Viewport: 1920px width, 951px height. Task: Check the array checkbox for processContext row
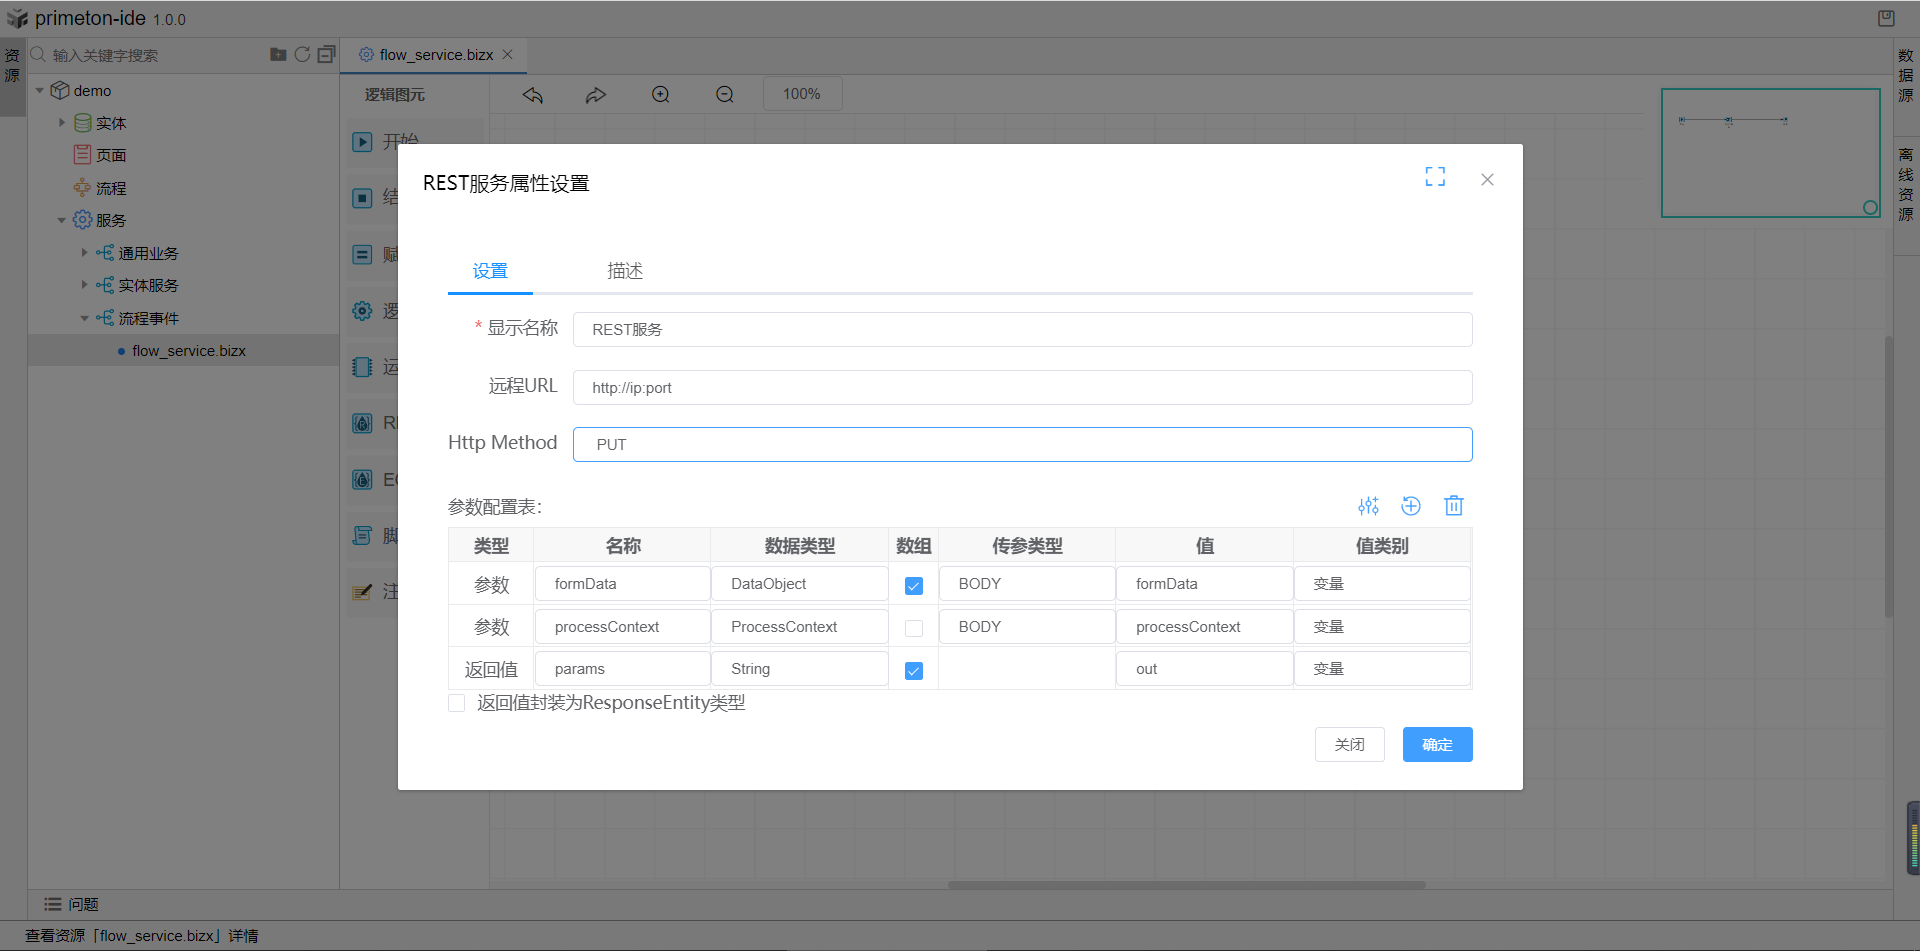click(x=913, y=628)
